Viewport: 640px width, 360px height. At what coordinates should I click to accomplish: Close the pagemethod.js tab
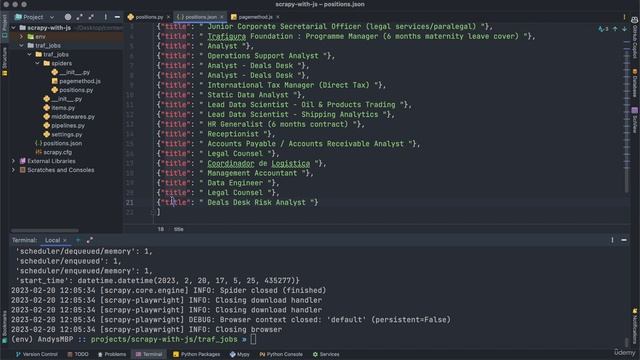278,17
